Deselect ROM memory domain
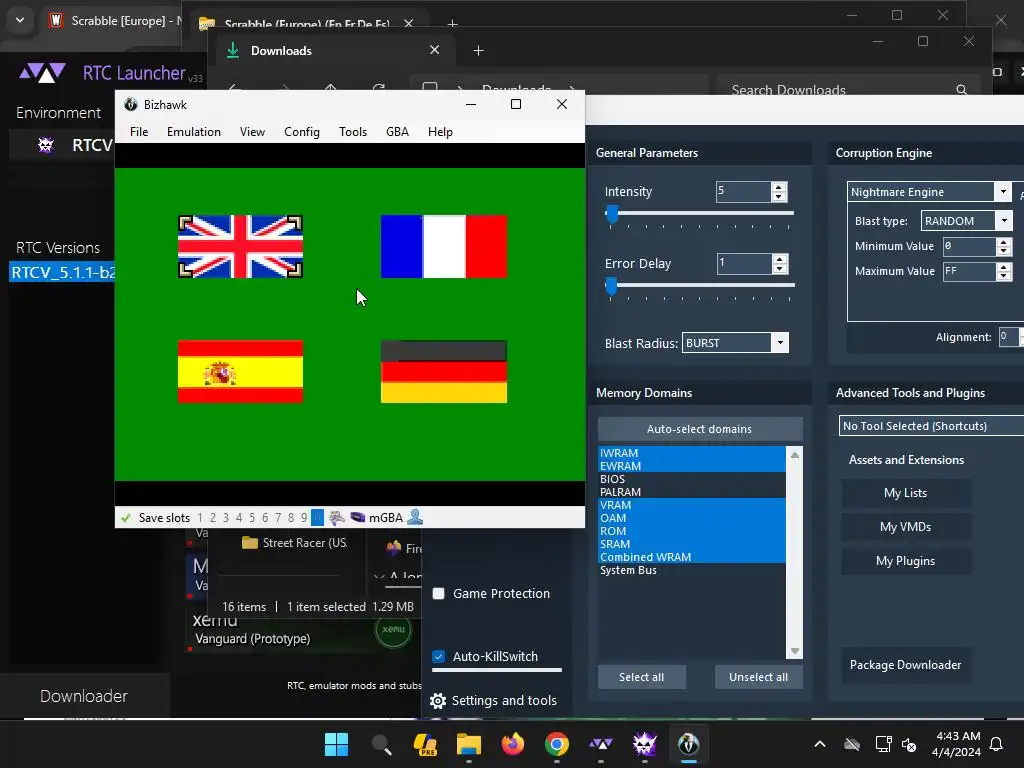The width and height of the screenshot is (1024, 768). [692, 531]
